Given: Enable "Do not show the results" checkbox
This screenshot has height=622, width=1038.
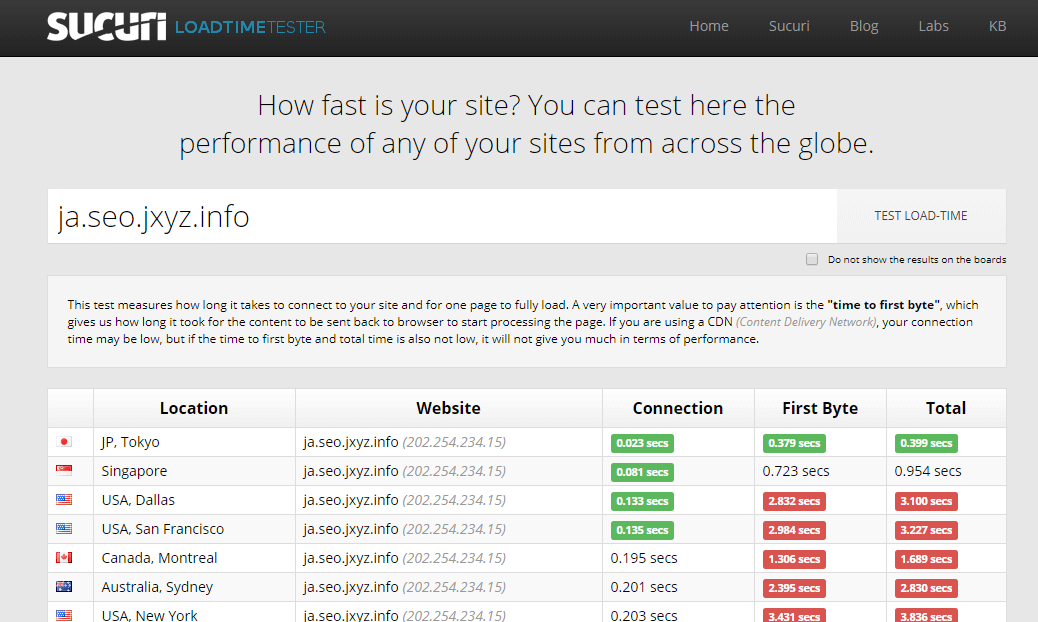Looking at the screenshot, I should (x=812, y=260).
